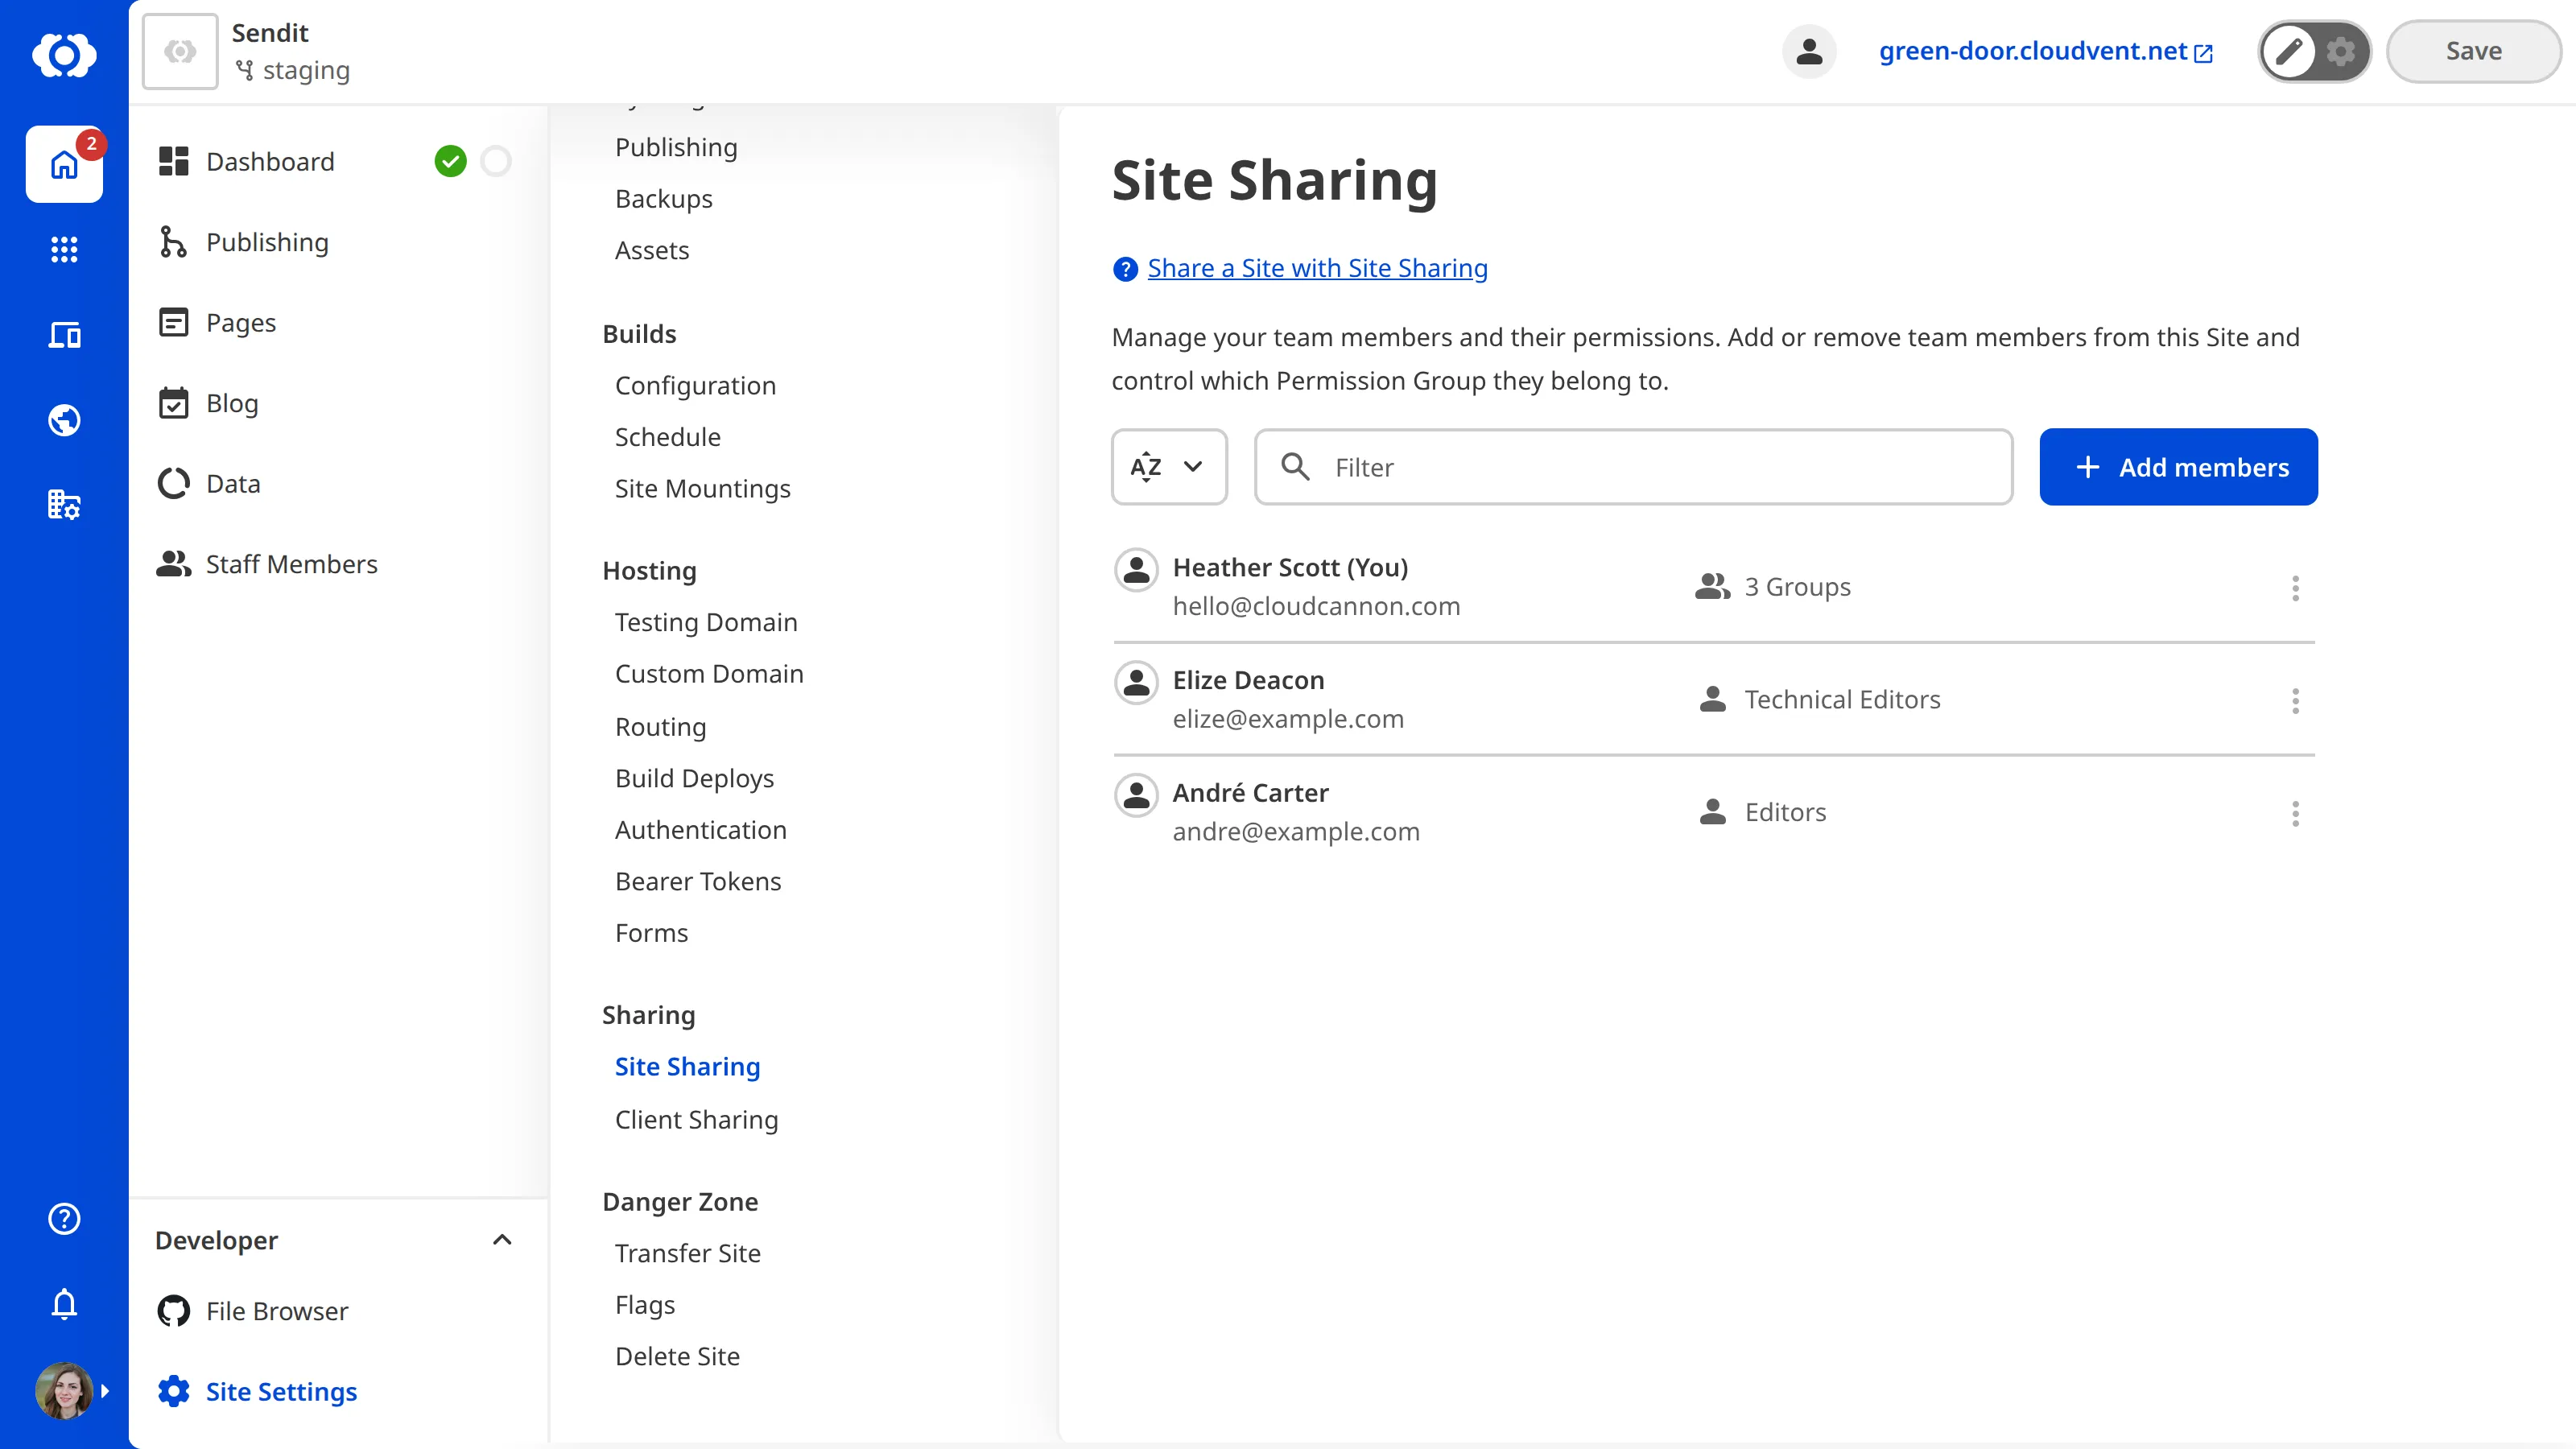Open Build Deploys settings

[694, 778]
